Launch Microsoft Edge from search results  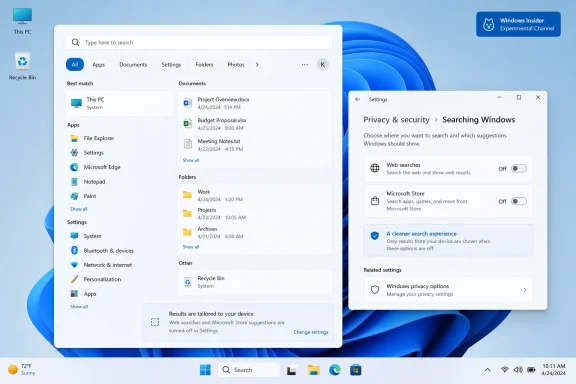[95, 167]
